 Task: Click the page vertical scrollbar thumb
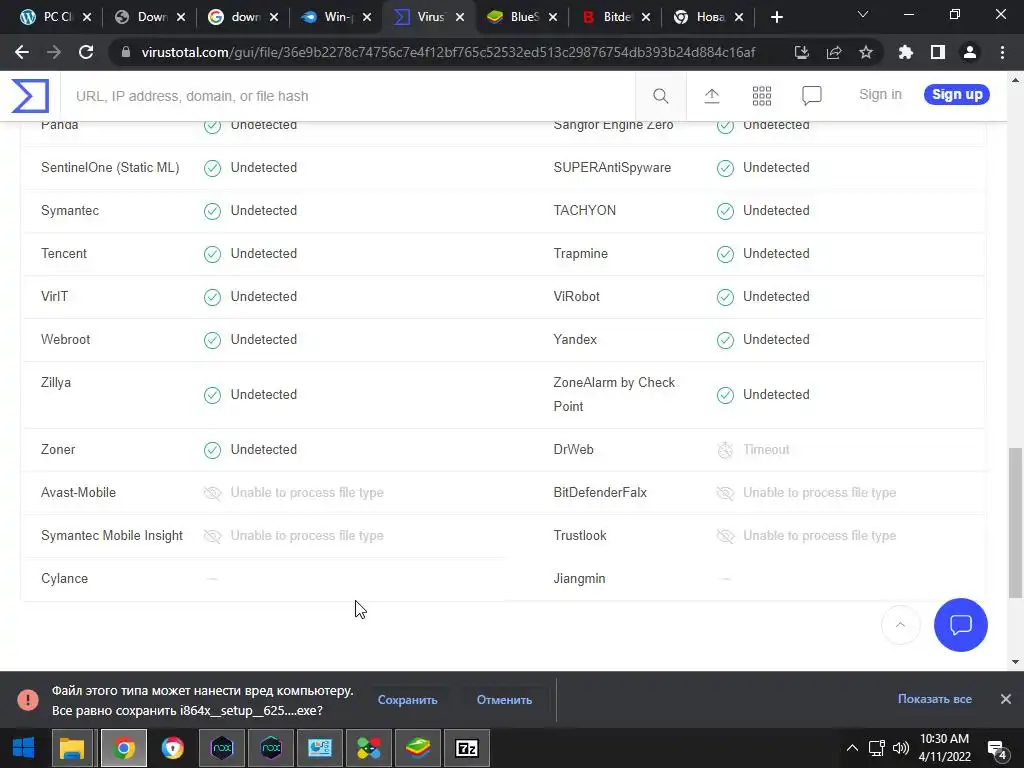(x=1015, y=522)
